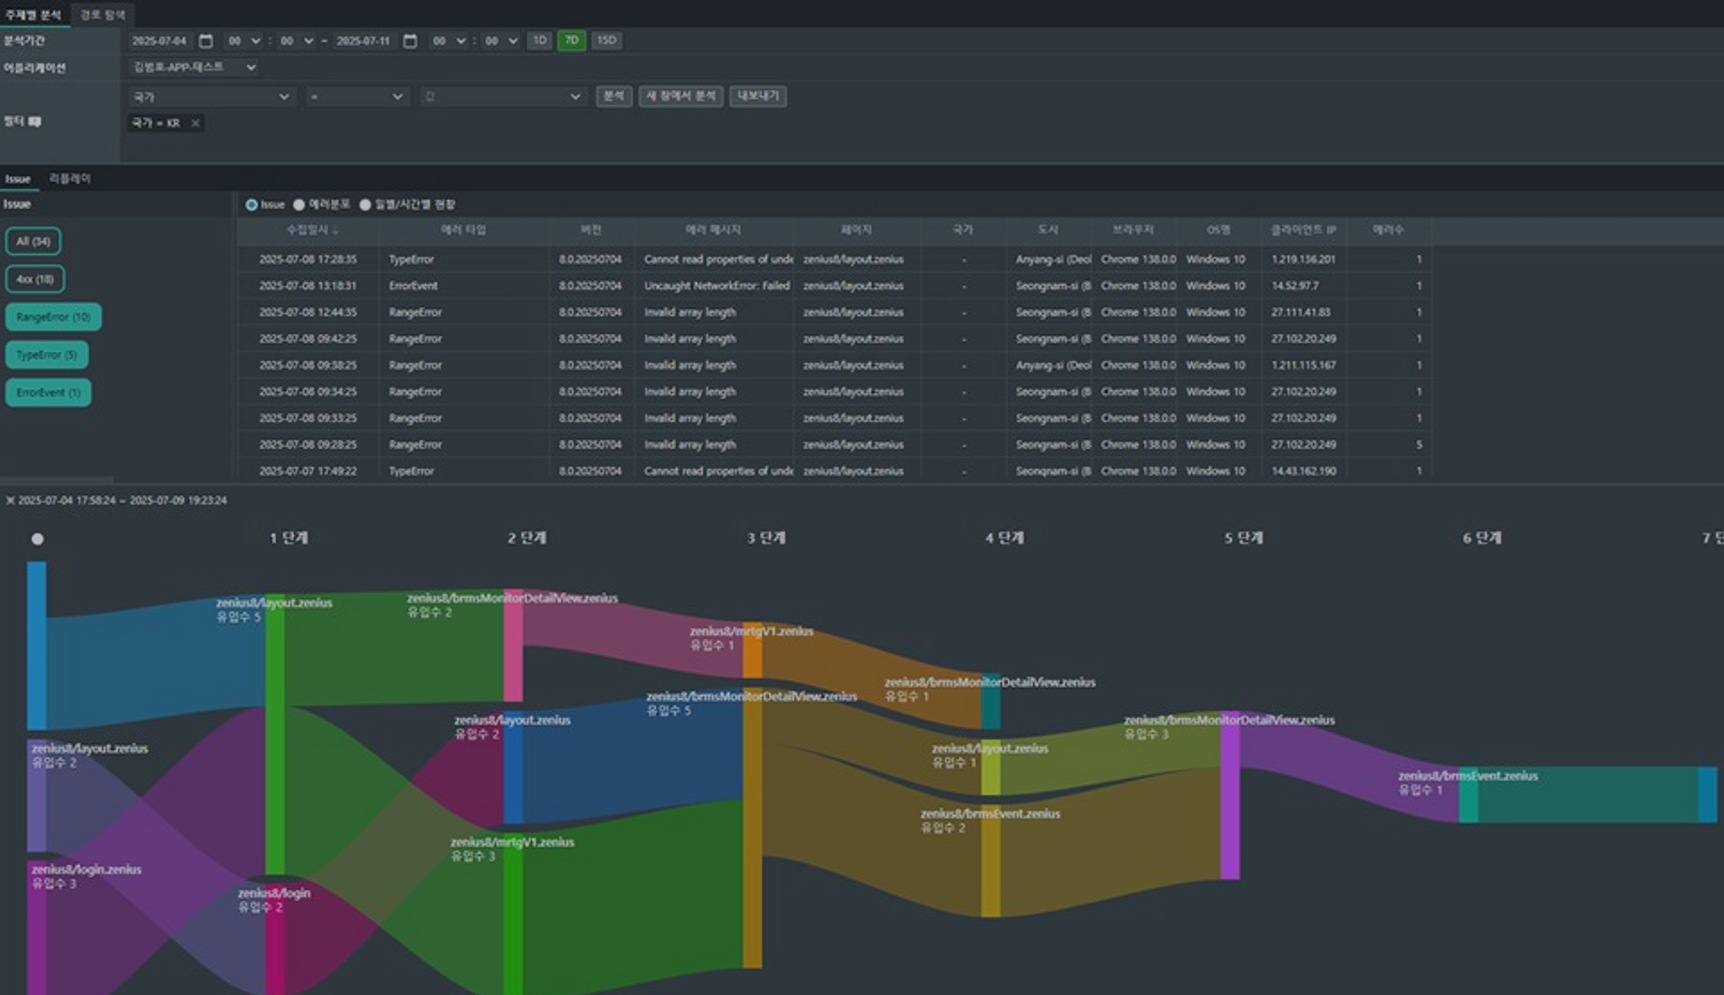
Task: Open the 리플레이 tab
Action: 70,179
